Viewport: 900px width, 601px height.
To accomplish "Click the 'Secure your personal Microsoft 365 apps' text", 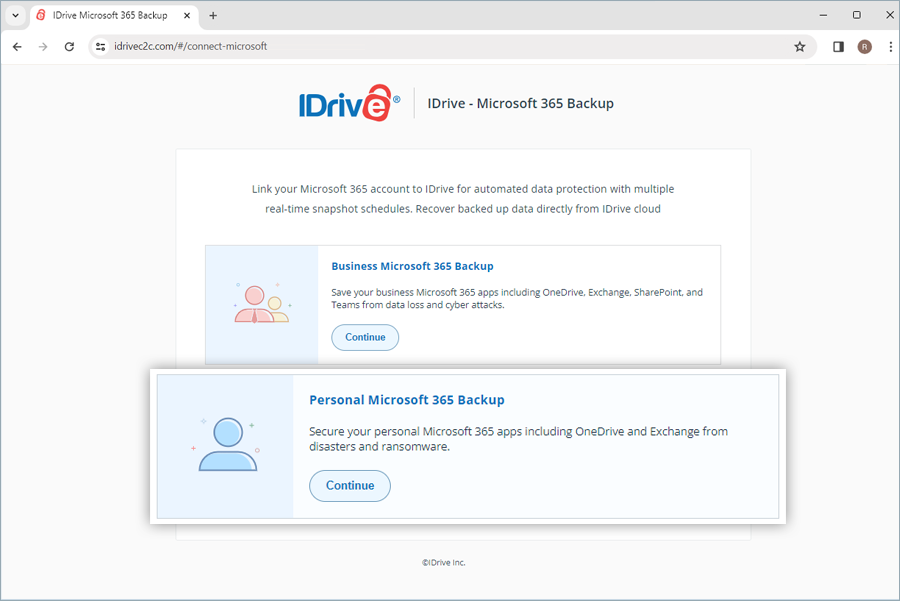I will (x=518, y=439).
